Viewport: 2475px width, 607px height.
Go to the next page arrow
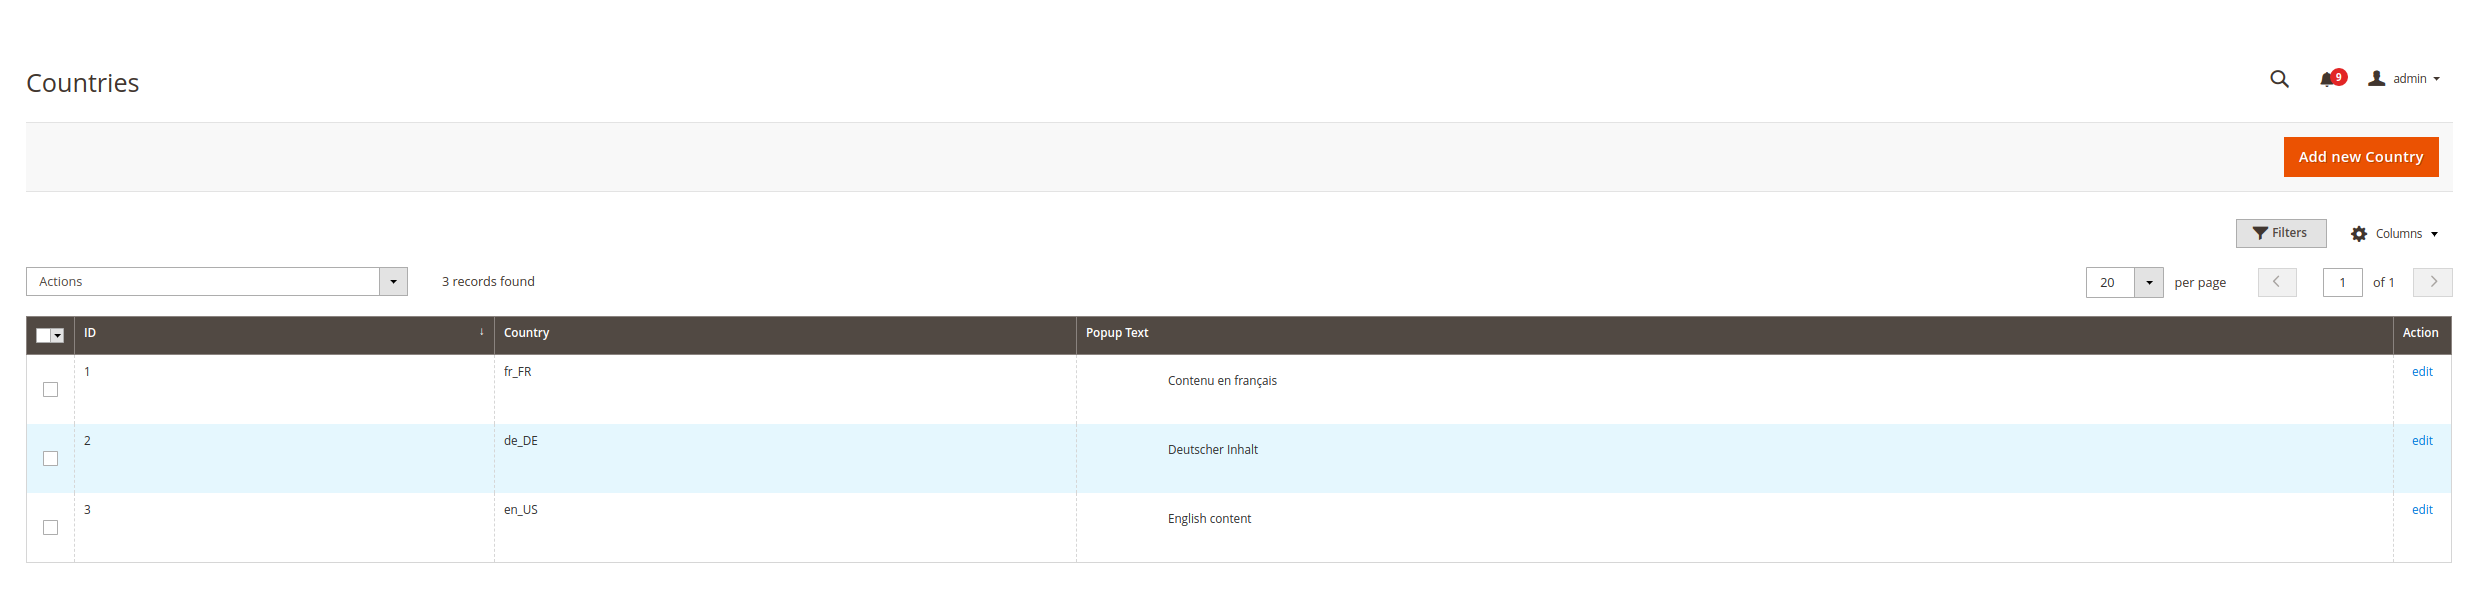[2432, 282]
